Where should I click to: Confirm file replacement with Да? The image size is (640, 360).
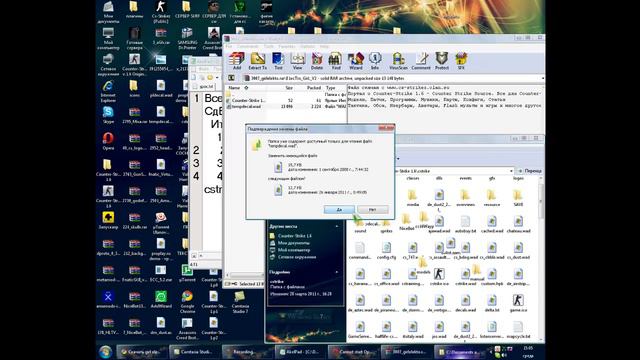[x=339, y=209]
